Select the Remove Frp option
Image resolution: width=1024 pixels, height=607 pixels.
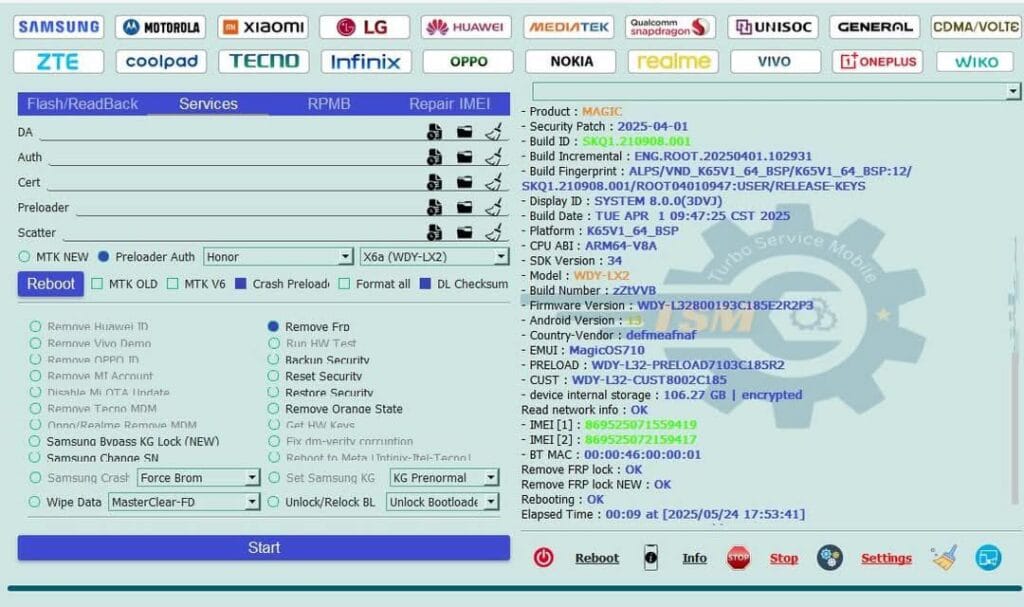274,326
